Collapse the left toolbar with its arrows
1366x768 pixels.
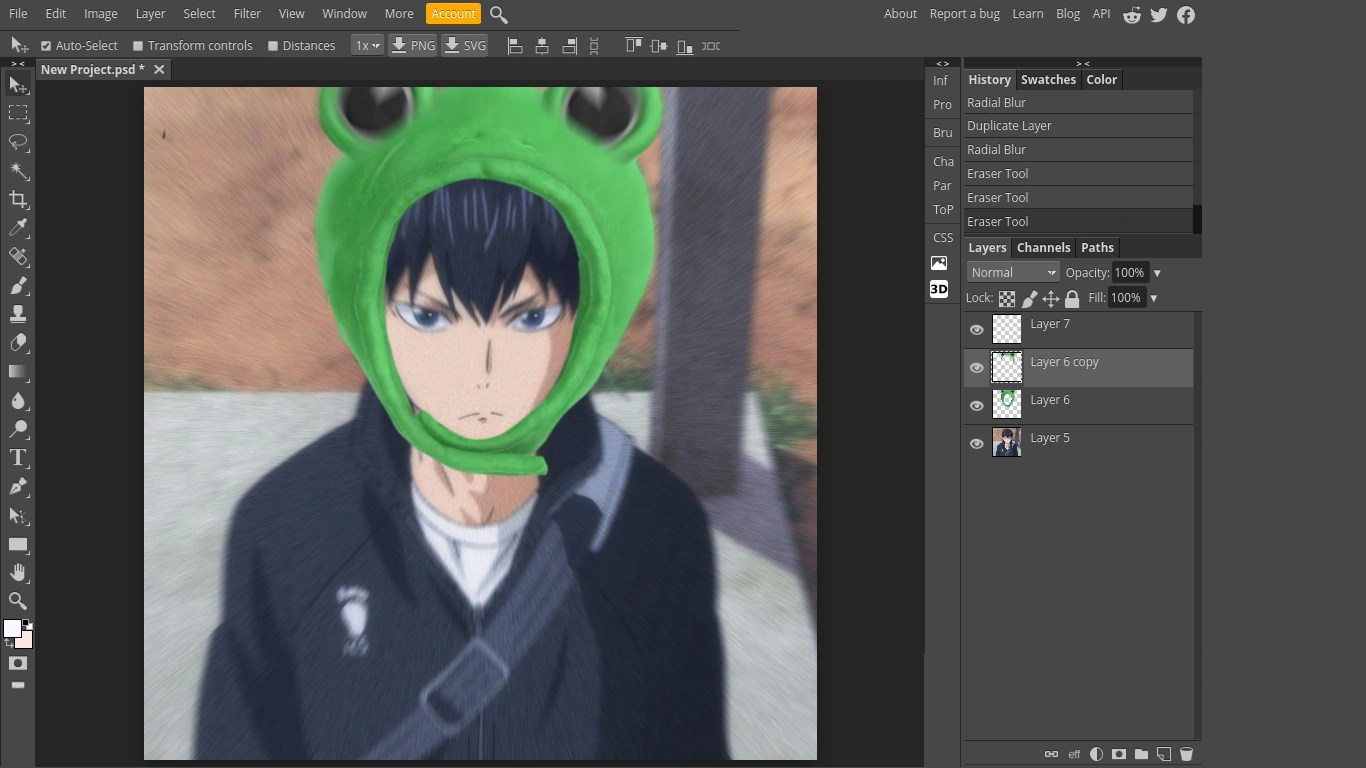coord(18,64)
